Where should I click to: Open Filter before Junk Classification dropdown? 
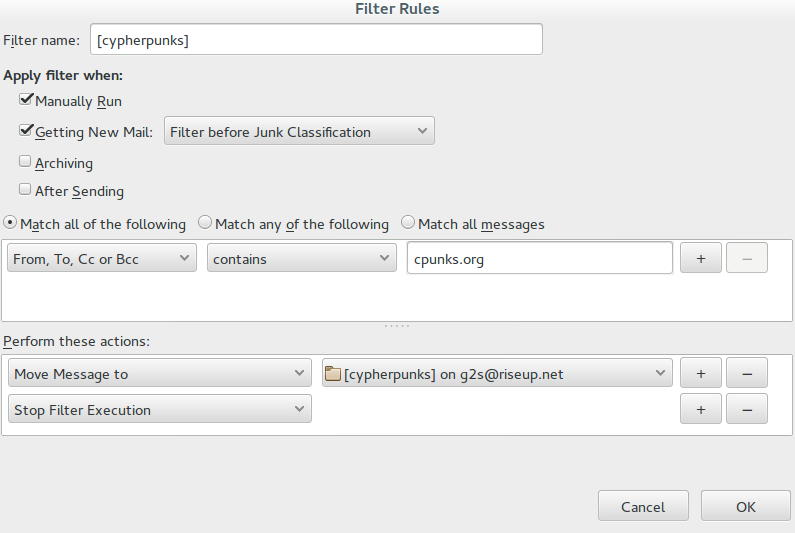(298, 131)
